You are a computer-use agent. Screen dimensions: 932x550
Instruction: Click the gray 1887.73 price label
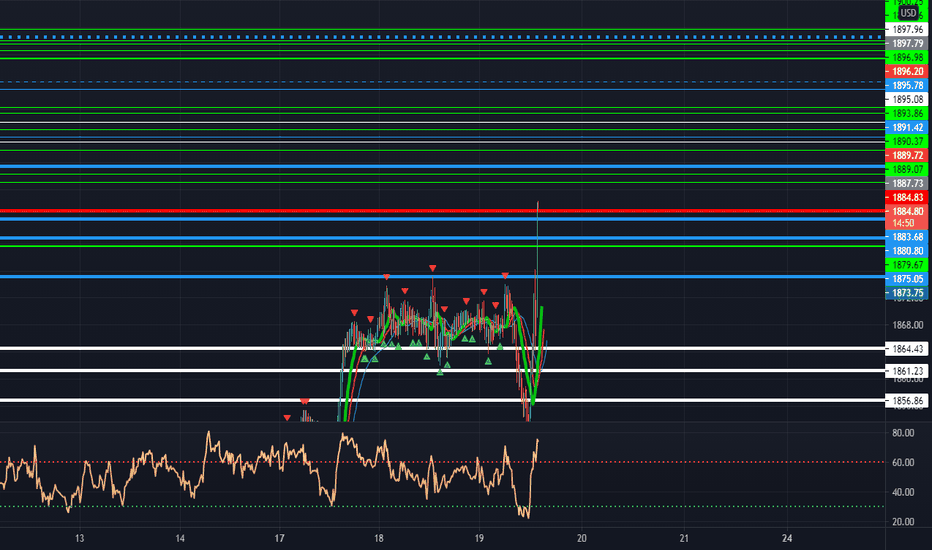(x=906, y=183)
